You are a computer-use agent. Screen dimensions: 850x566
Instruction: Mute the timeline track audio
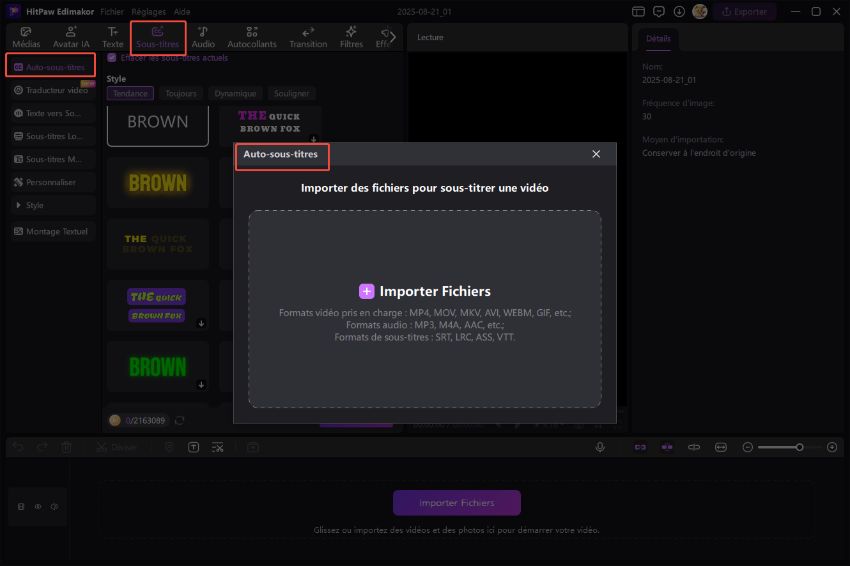(54, 506)
